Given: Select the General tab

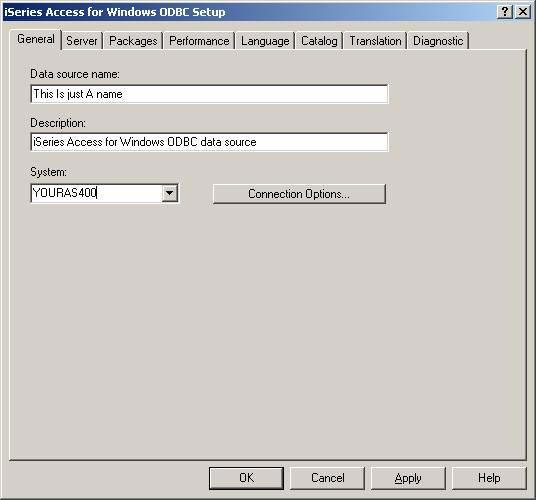Looking at the screenshot, I should pyautogui.click(x=36, y=39).
